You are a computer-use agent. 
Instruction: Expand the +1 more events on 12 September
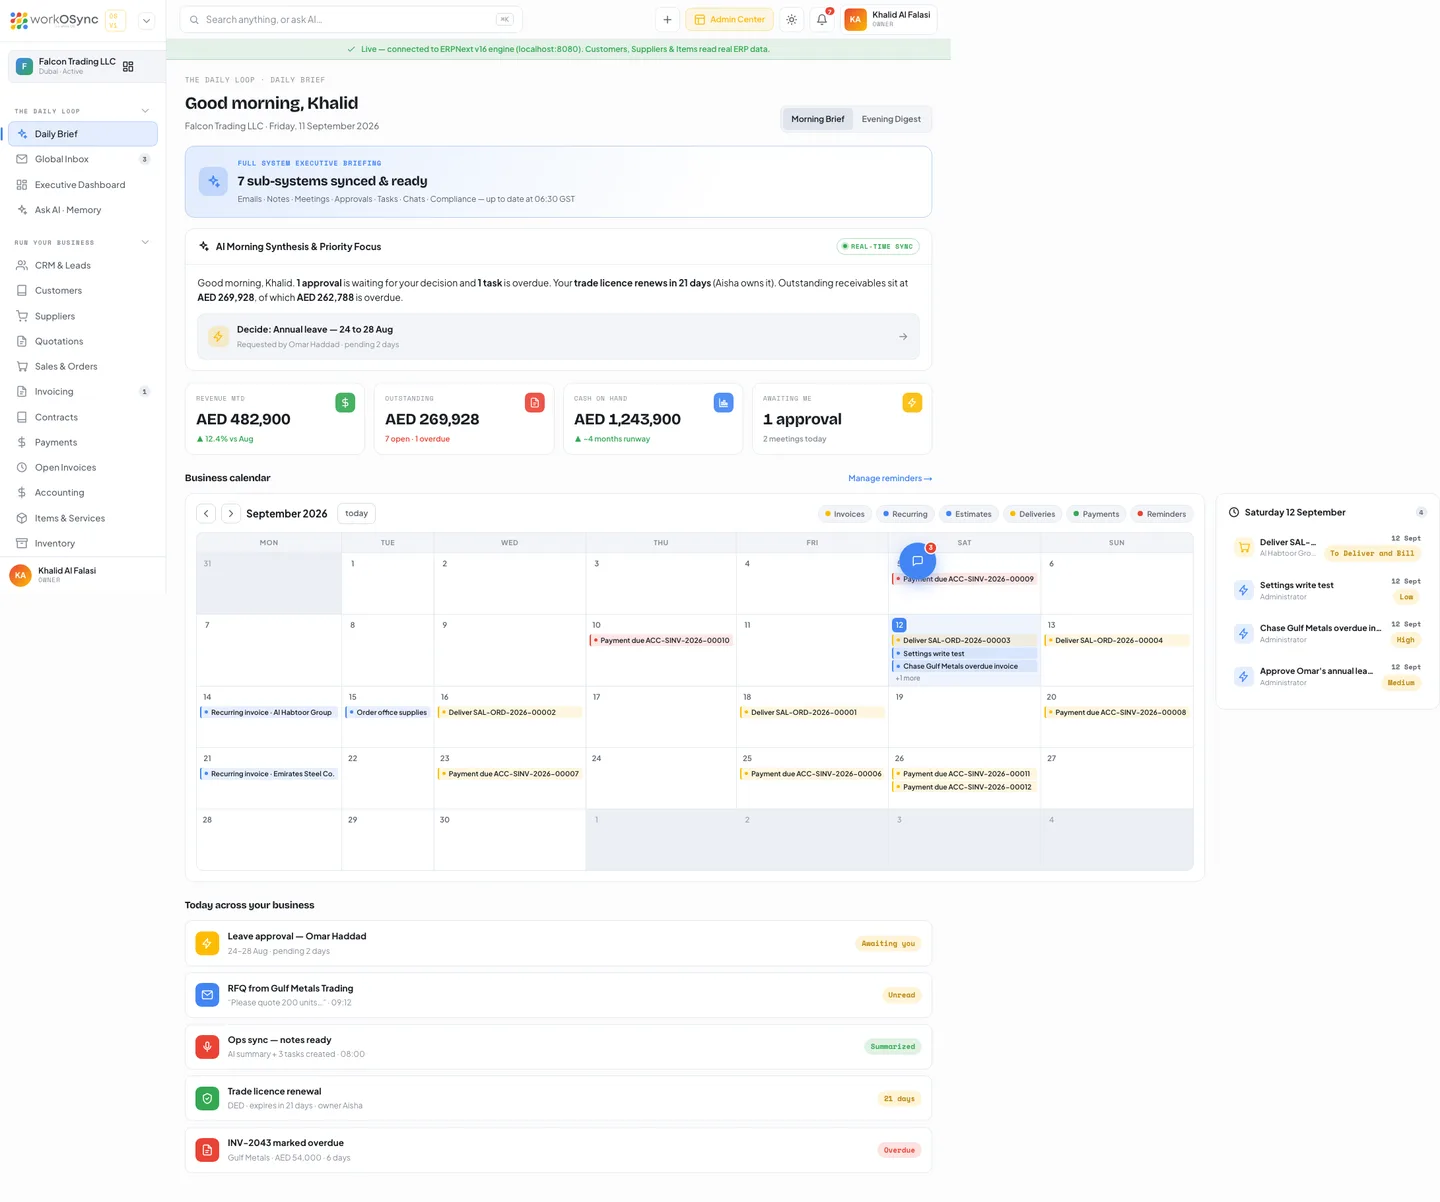click(x=908, y=678)
